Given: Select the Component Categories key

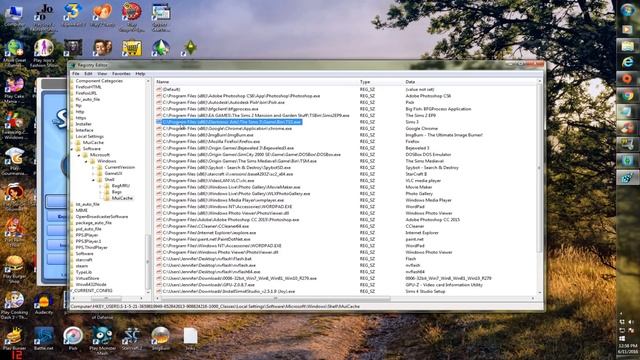Looking at the screenshot, I should (x=99, y=81).
